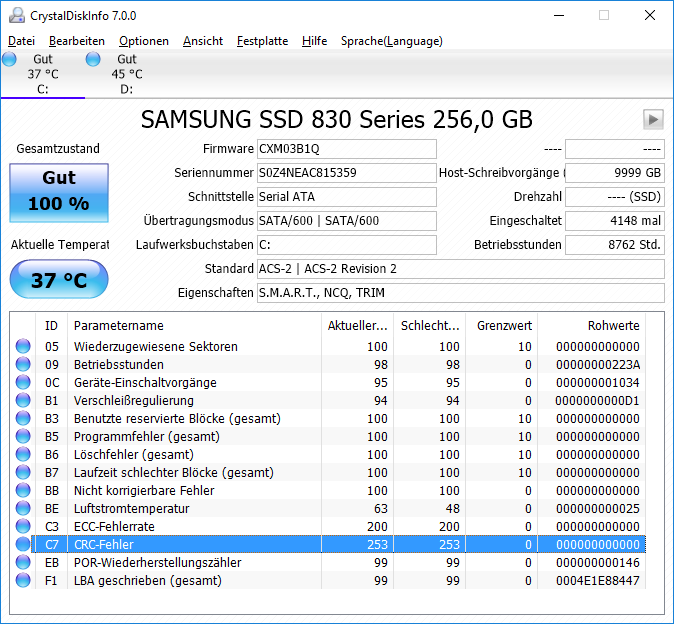Click the ID column header

[51, 325]
